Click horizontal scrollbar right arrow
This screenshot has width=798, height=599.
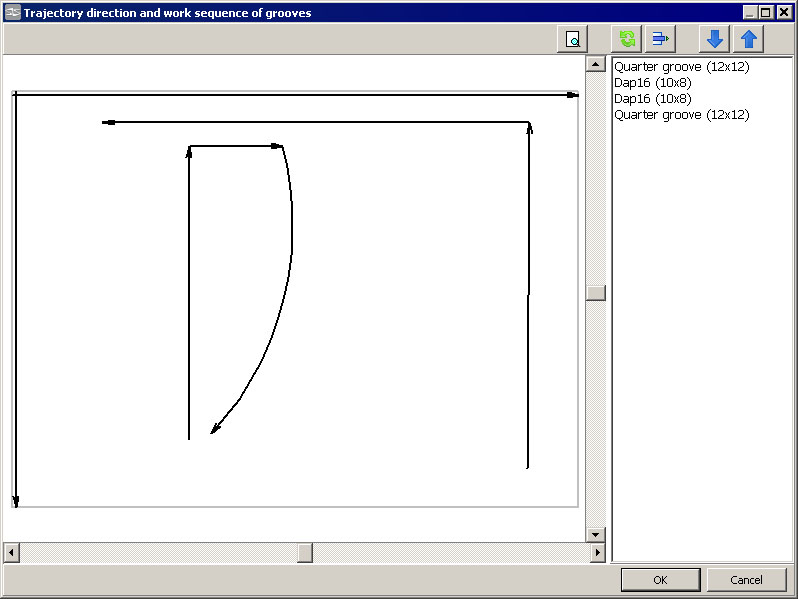coord(597,552)
